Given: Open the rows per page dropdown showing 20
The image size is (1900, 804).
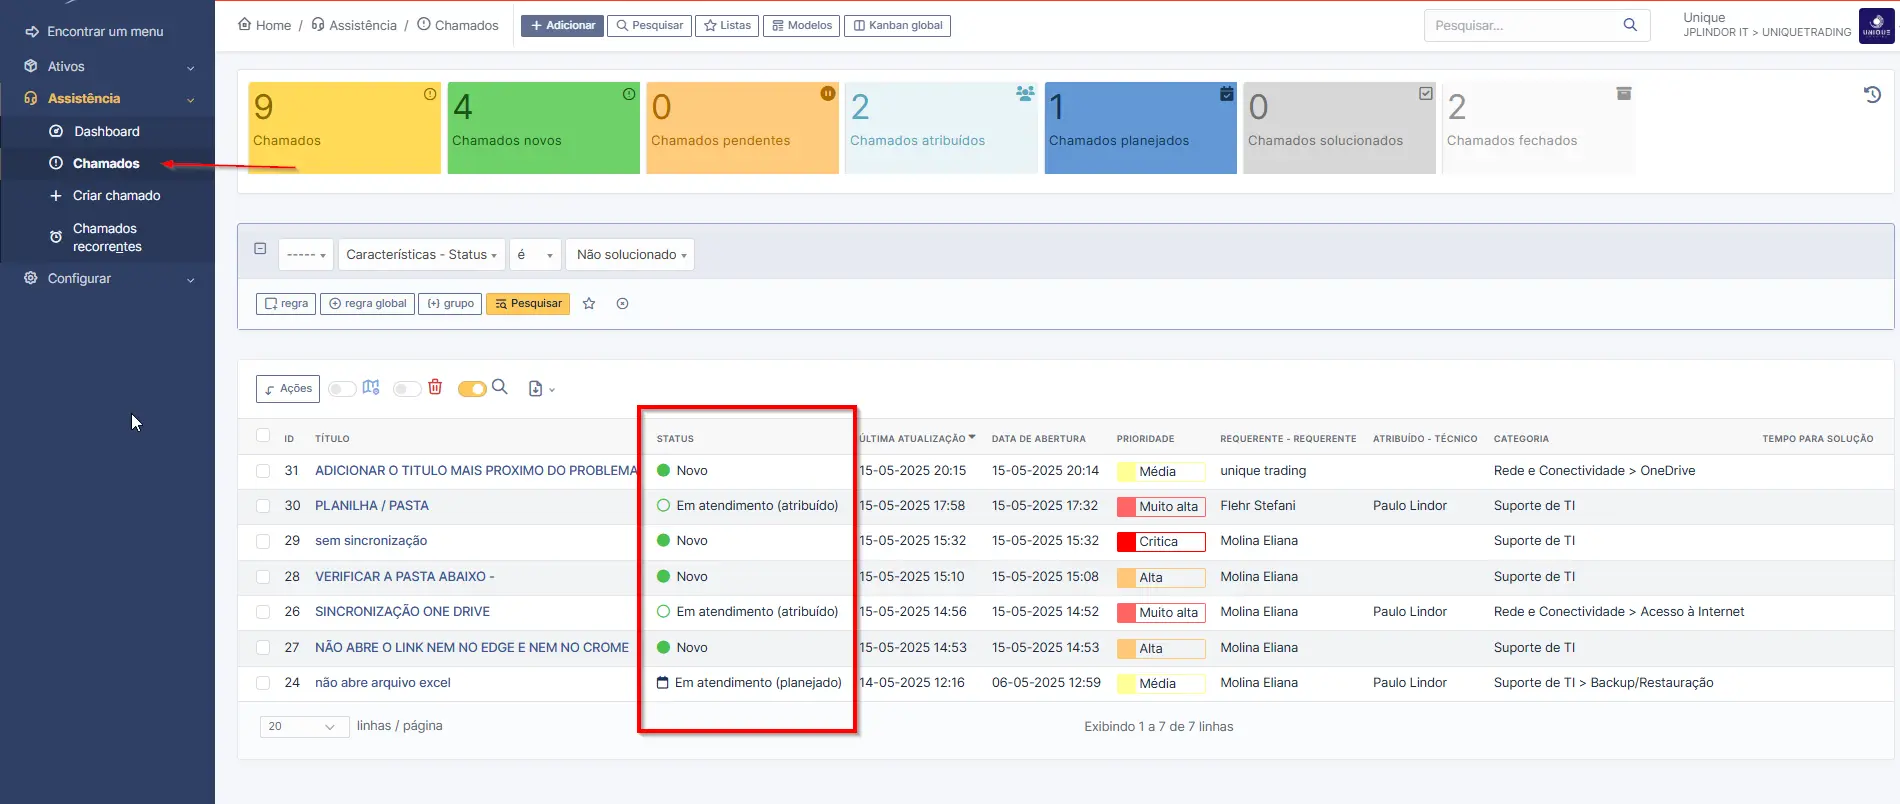Looking at the screenshot, I should pyautogui.click(x=303, y=727).
